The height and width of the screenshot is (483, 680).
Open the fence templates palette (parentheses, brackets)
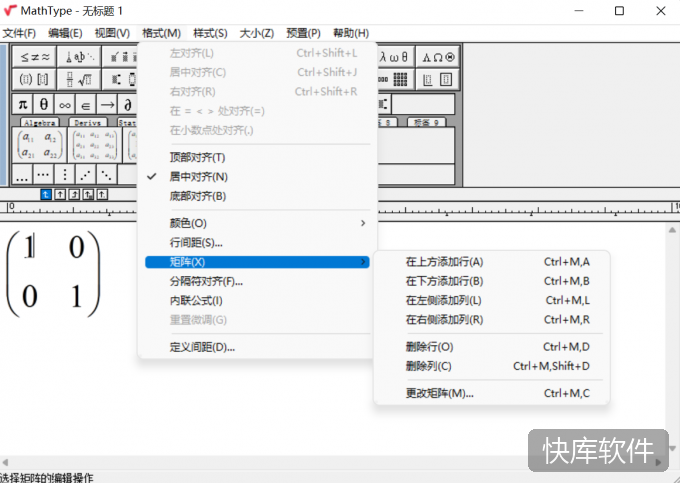click(x=35, y=79)
